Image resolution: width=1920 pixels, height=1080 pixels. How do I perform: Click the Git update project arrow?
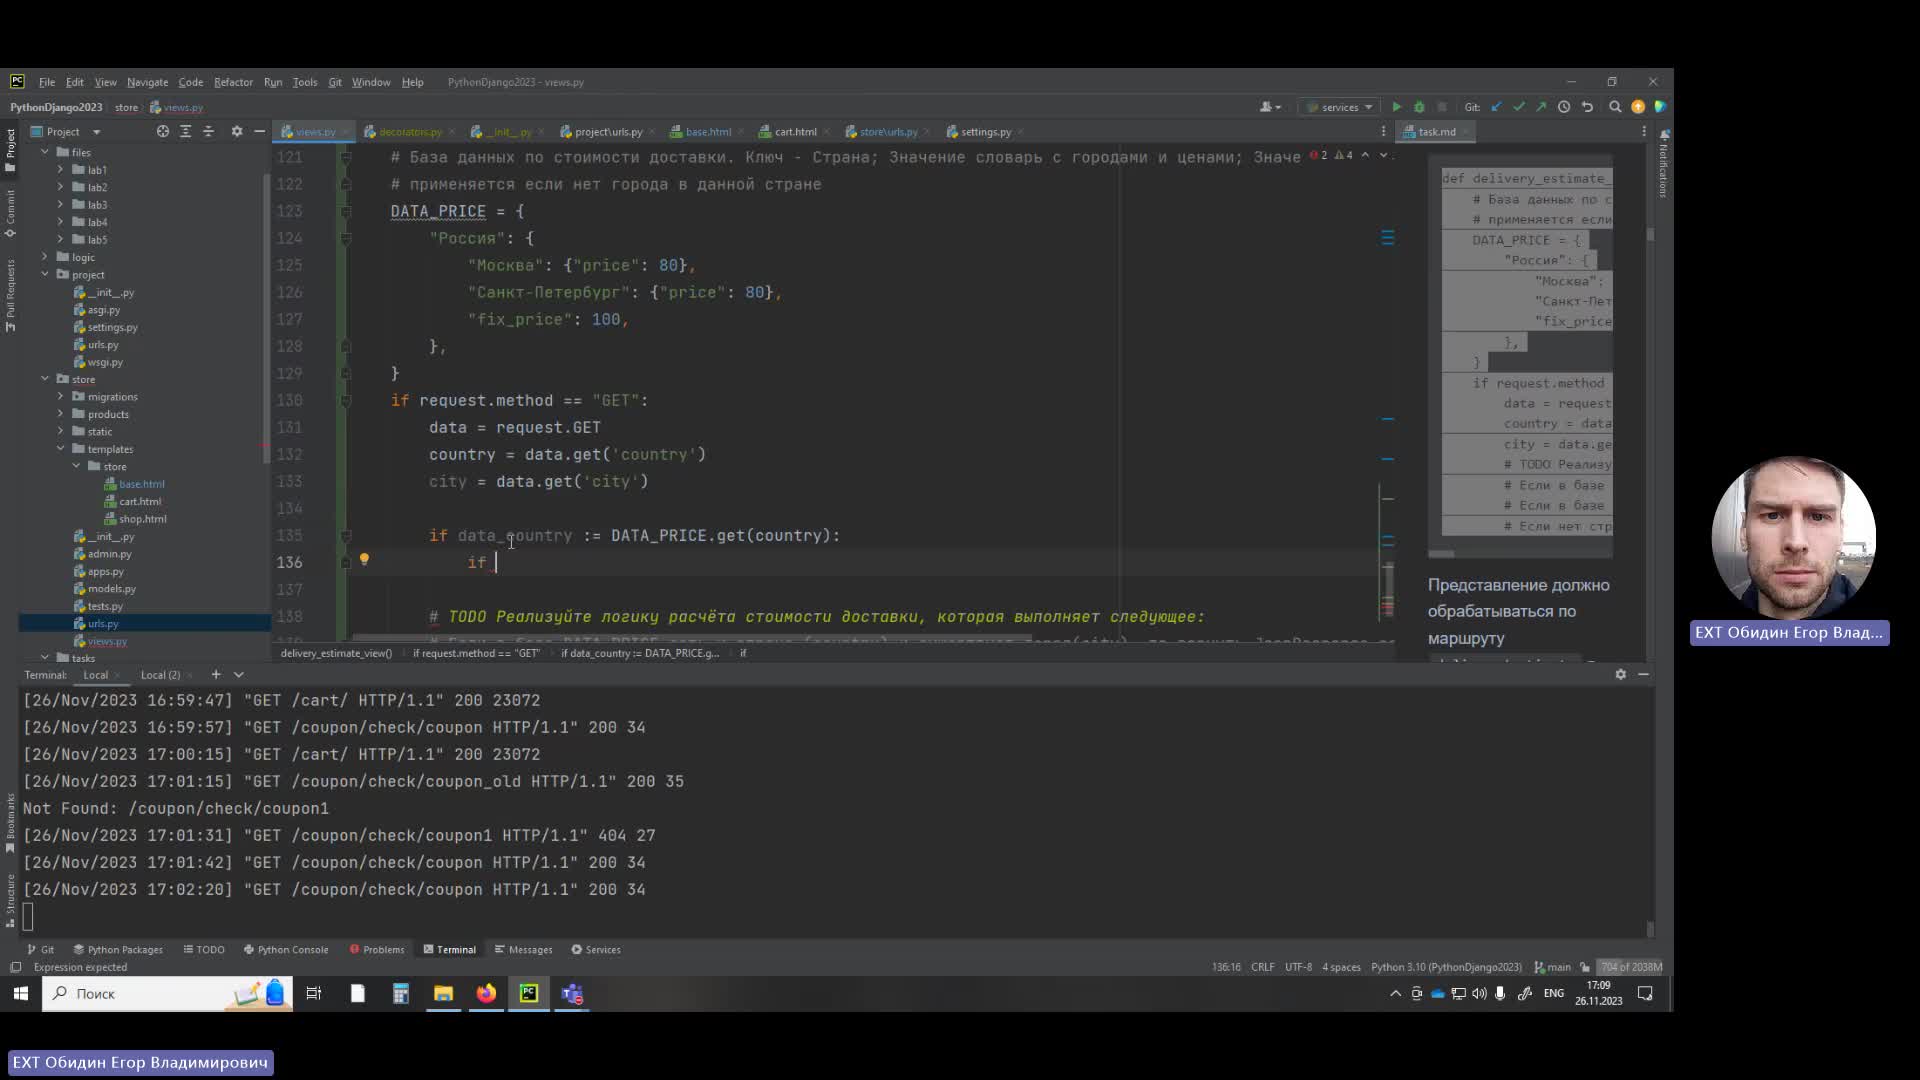pyautogui.click(x=1497, y=107)
